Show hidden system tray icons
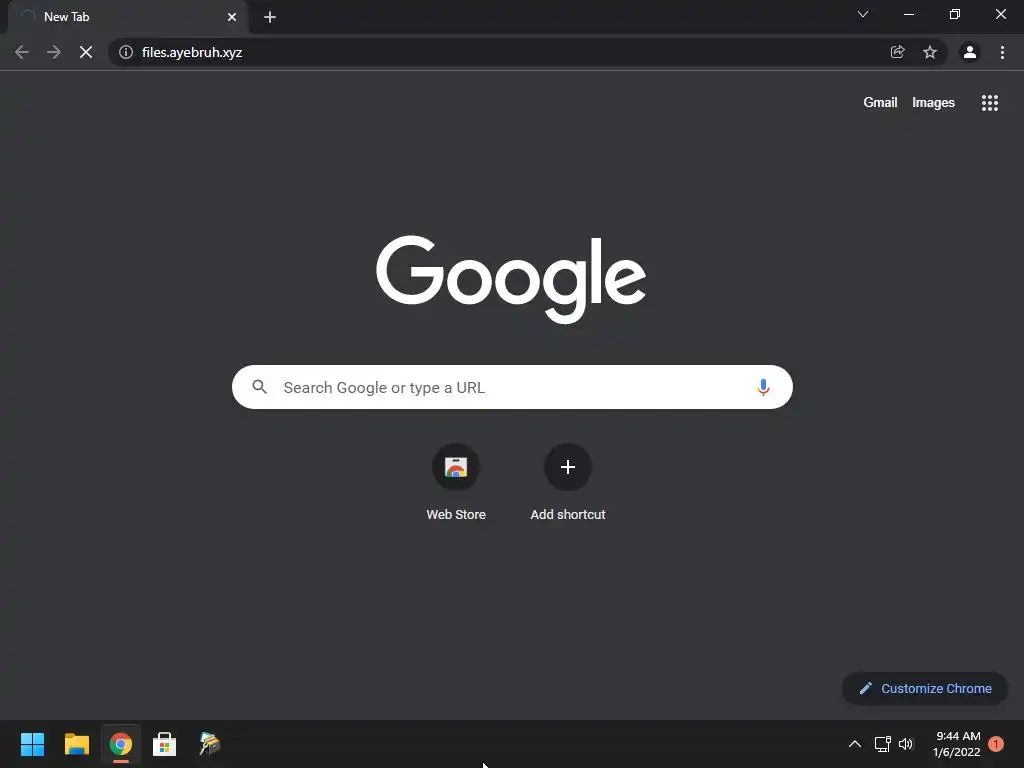Screen dimensions: 1024x768 [854, 744]
